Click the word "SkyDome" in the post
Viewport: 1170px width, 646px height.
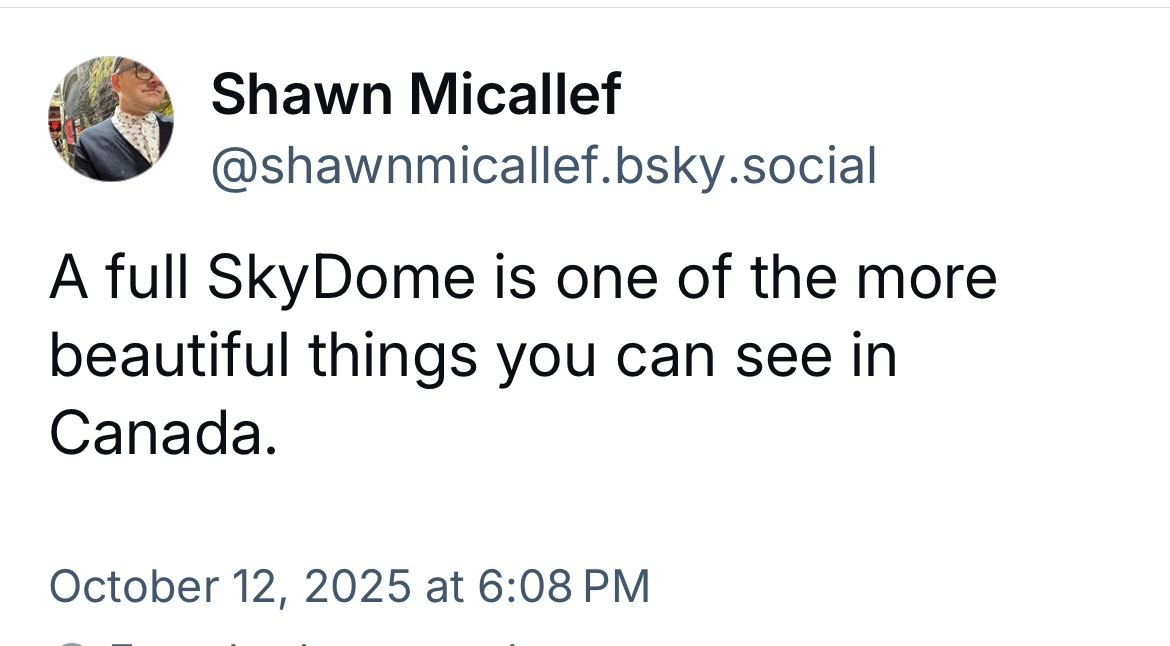(x=341, y=279)
